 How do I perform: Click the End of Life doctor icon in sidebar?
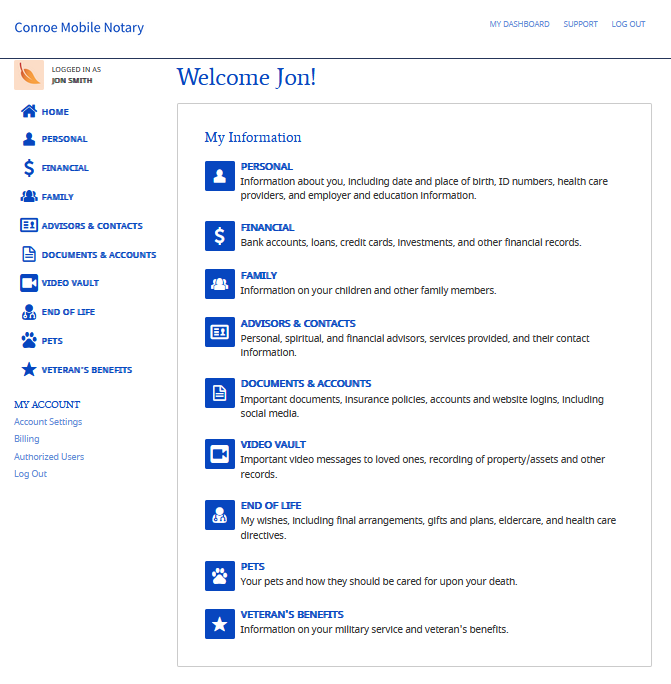pos(29,312)
